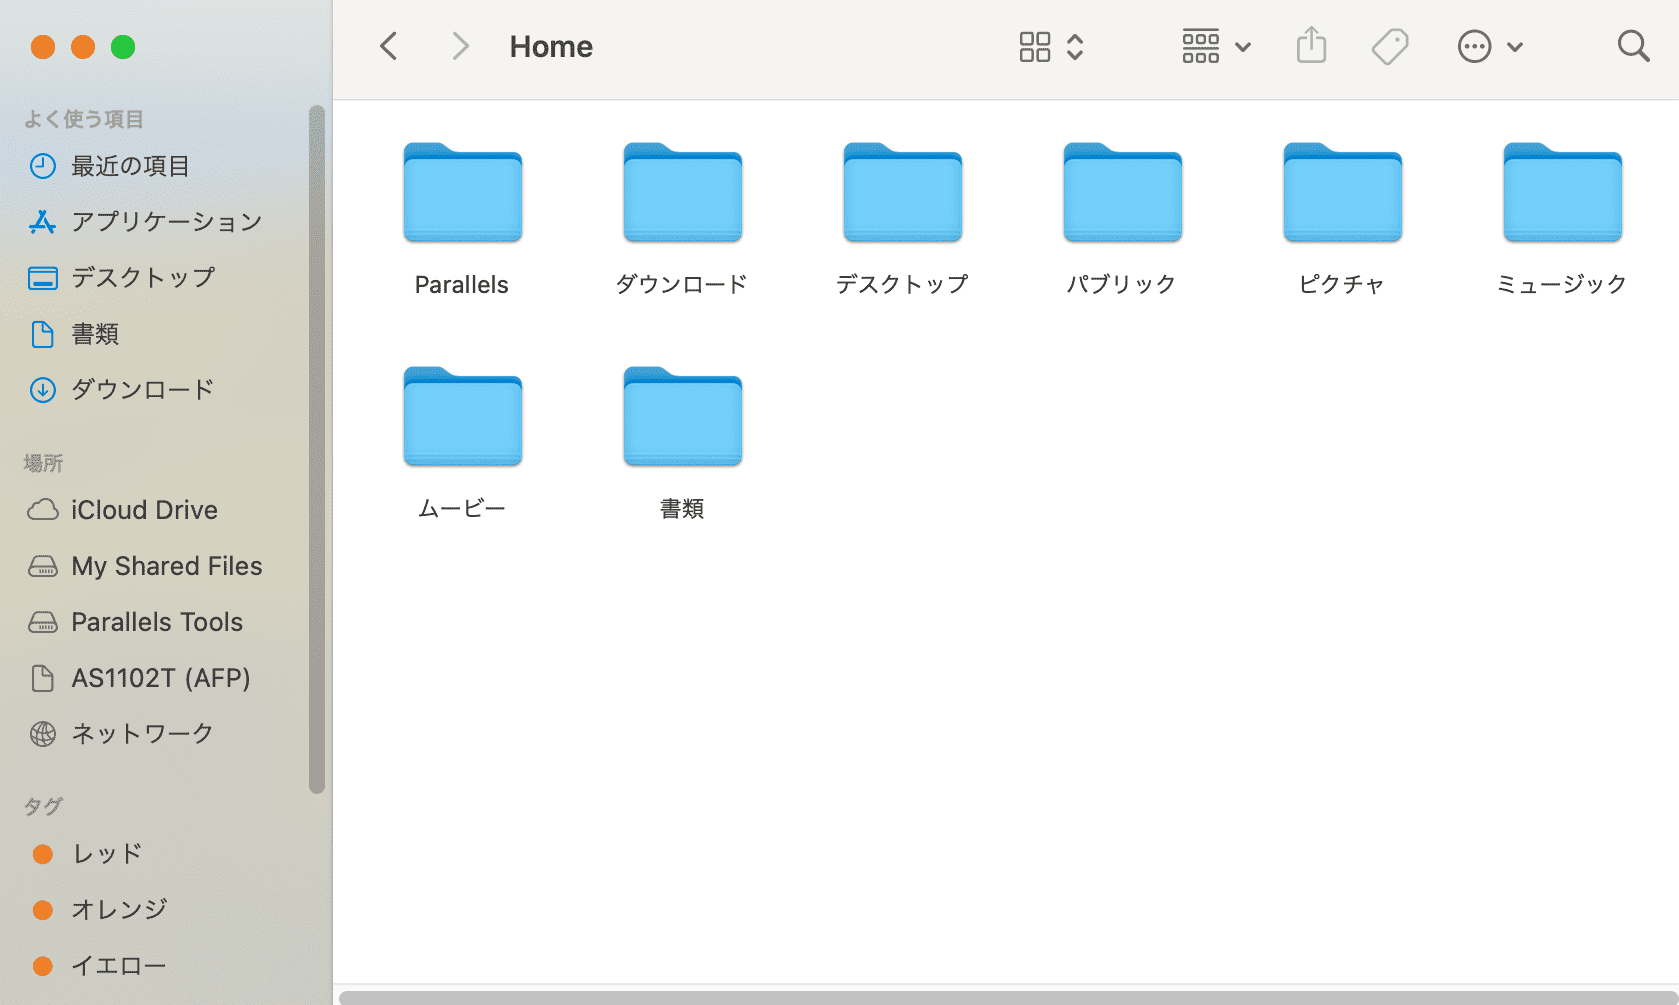This screenshot has width=1679, height=1005.
Task: Switch view using the icon grid button
Action: [1051, 47]
